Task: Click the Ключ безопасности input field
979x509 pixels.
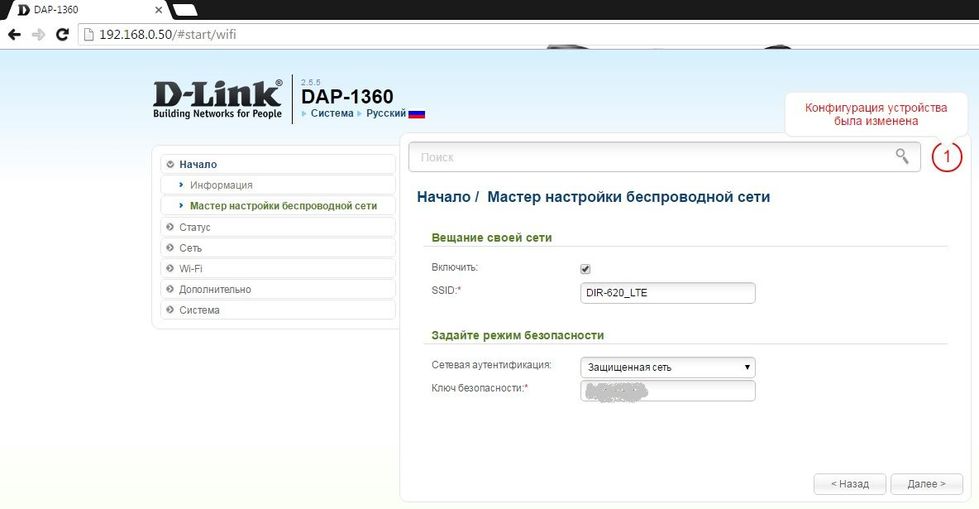Action: (667, 390)
